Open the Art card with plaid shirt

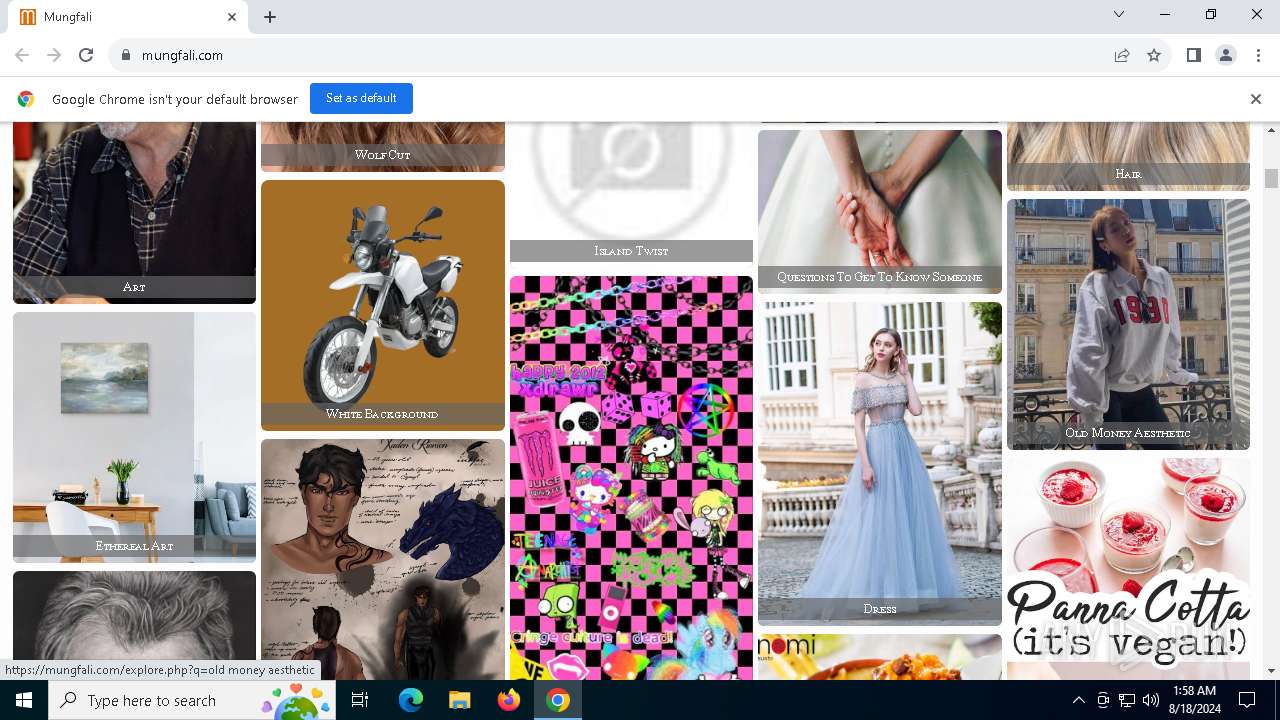(x=134, y=211)
